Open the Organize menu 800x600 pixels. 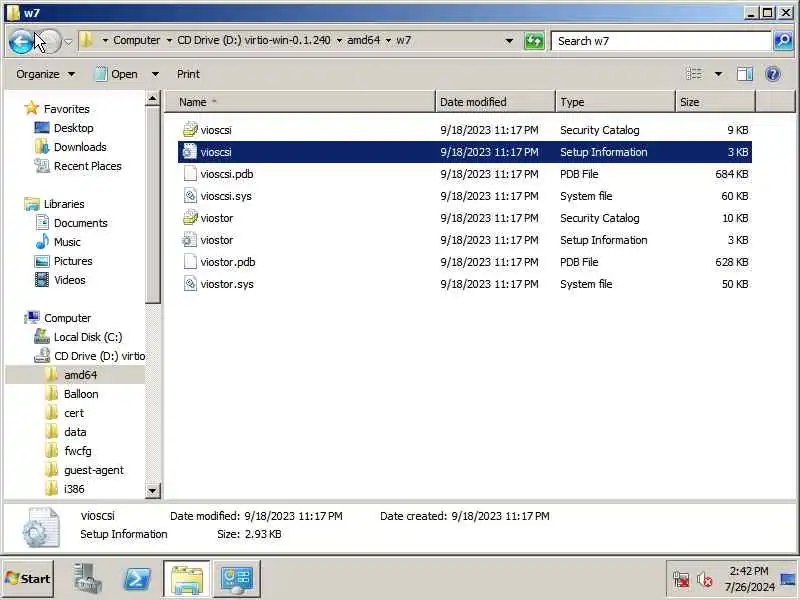(46, 74)
